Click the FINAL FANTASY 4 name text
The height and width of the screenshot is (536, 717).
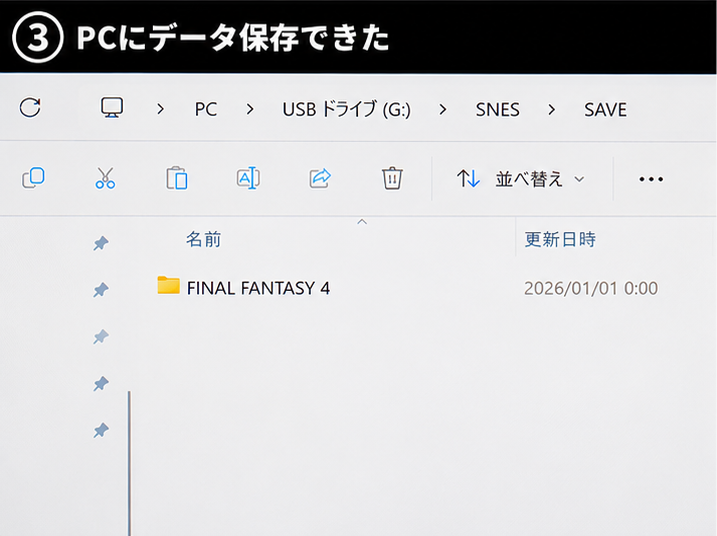258,288
